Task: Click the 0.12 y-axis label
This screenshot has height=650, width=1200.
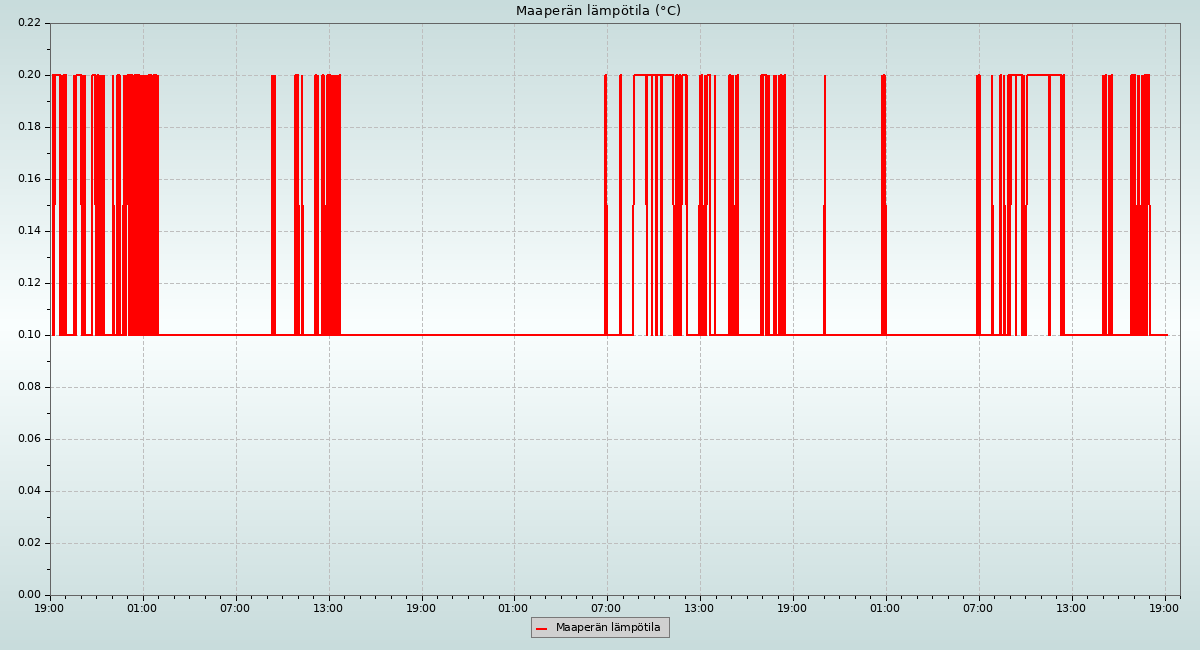Action: click(x=29, y=283)
